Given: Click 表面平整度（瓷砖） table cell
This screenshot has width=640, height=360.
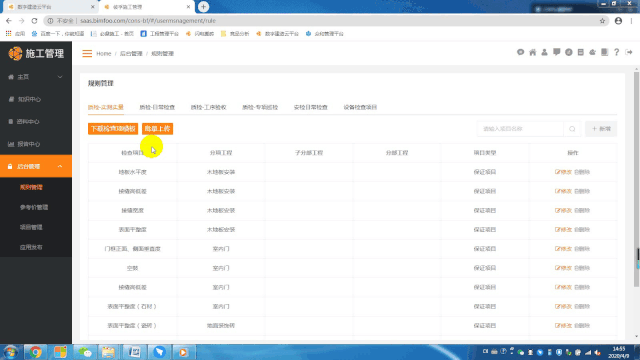Looking at the screenshot, I should point(133,326).
